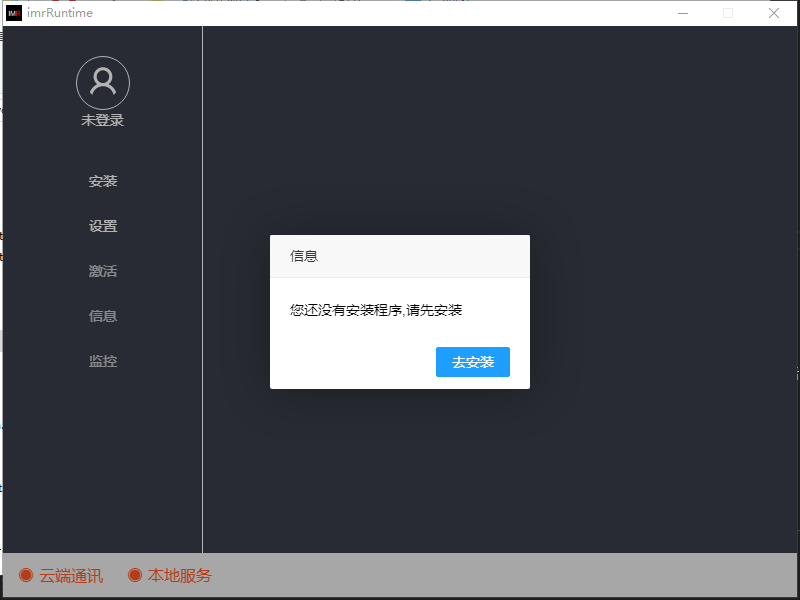Switch to the 监控 sidebar section

coord(103,361)
